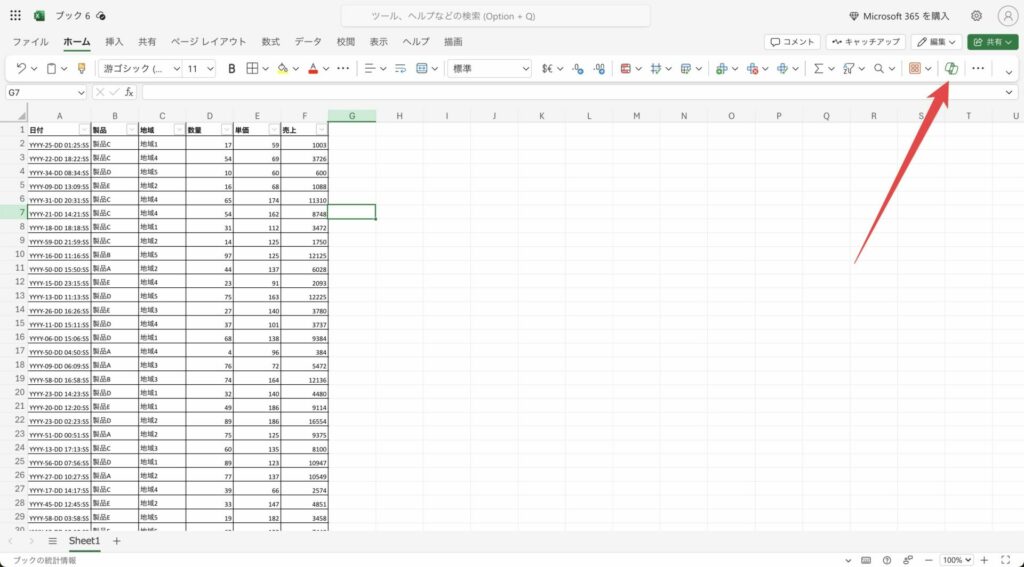Launch Copilot from the ribbon
This screenshot has height=567, width=1024.
(x=952, y=68)
